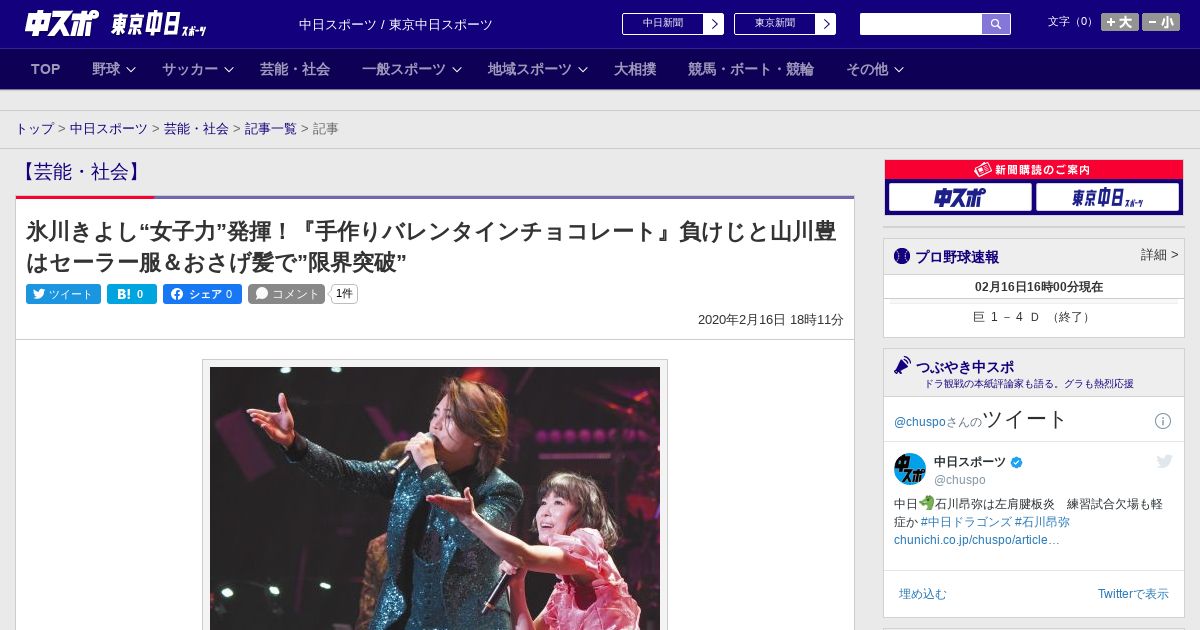Open the article concert photo
The height and width of the screenshot is (630, 1200).
(435, 498)
